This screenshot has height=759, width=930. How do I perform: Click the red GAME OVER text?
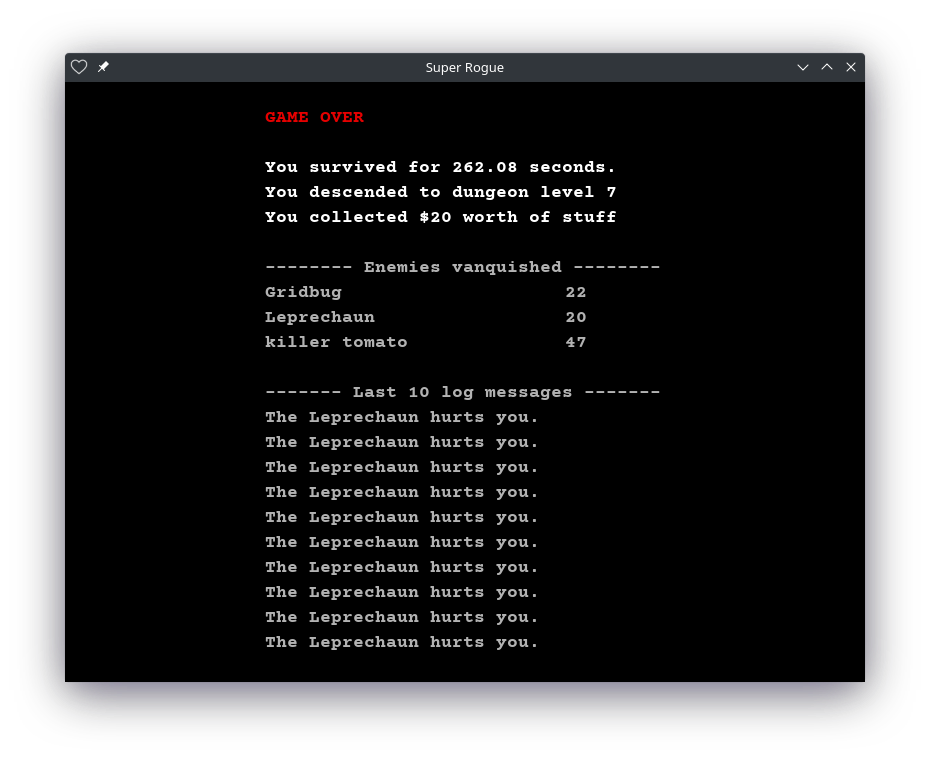coord(314,117)
